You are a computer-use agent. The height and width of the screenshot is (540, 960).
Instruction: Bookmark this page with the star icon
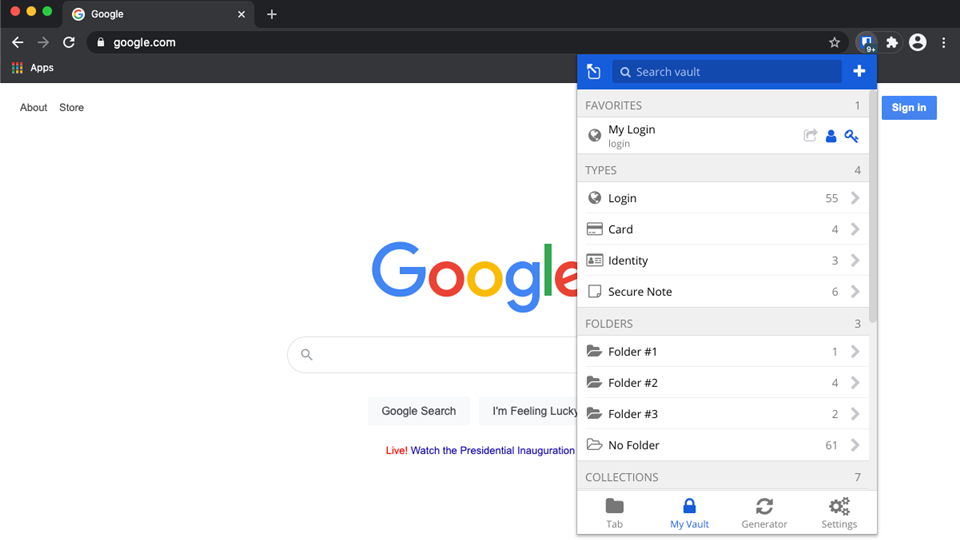834,42
